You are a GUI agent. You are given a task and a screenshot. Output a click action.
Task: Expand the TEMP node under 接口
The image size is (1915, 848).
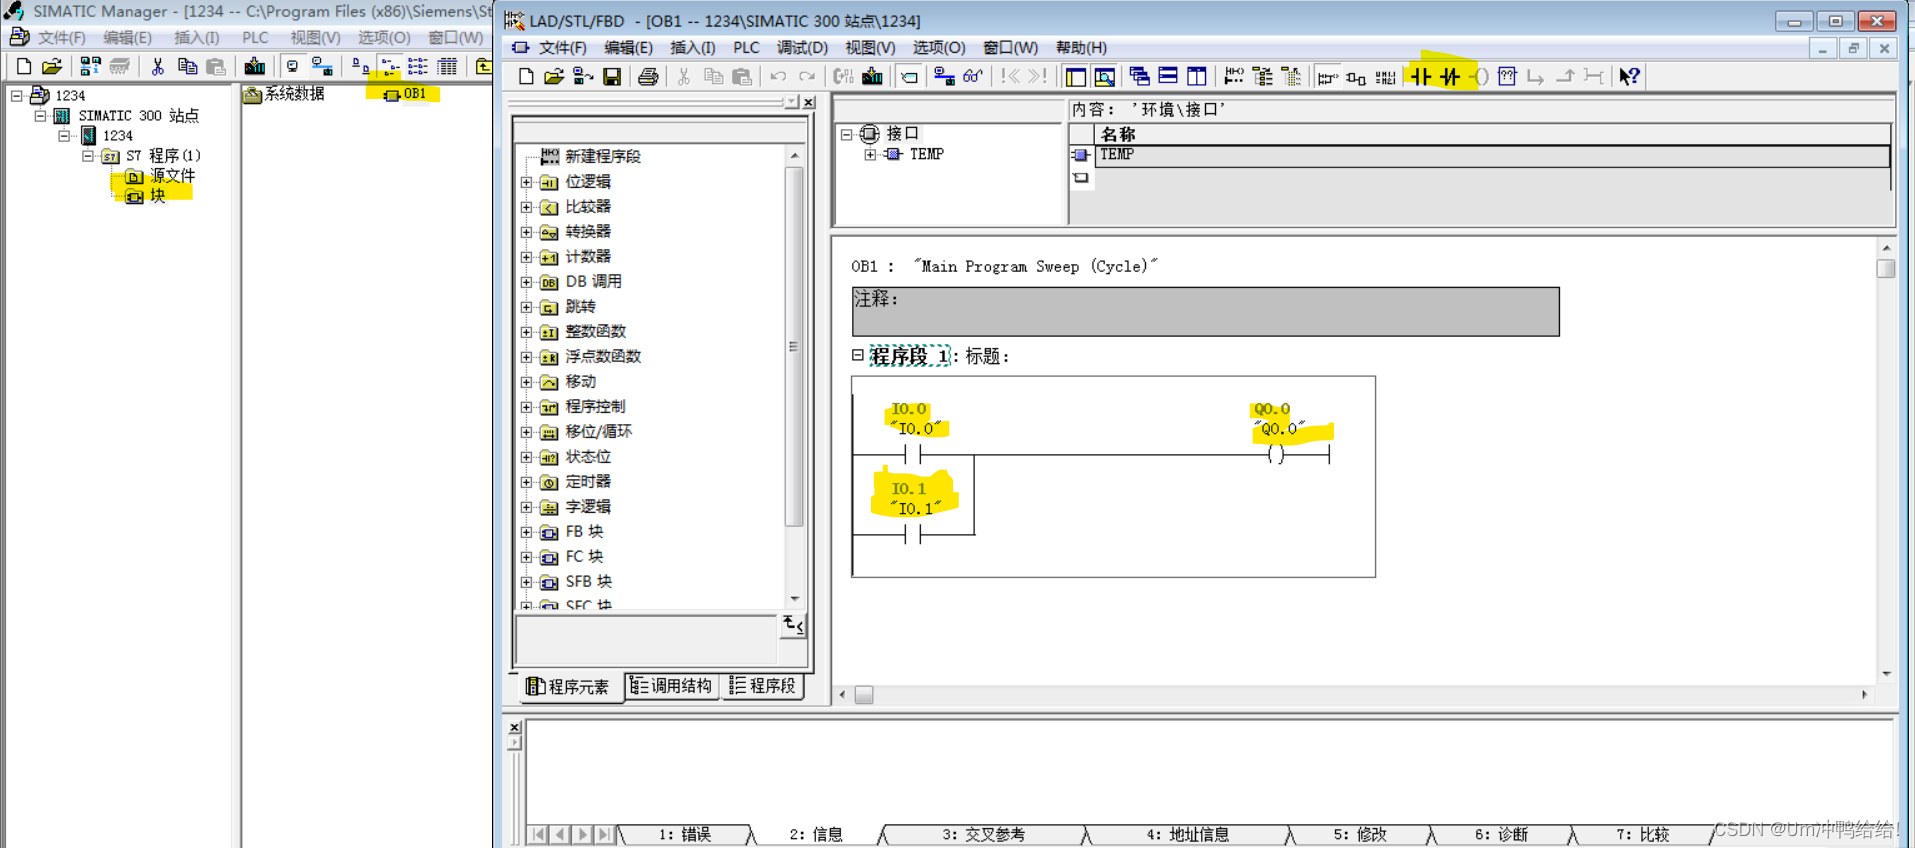[x=870, y=154]
